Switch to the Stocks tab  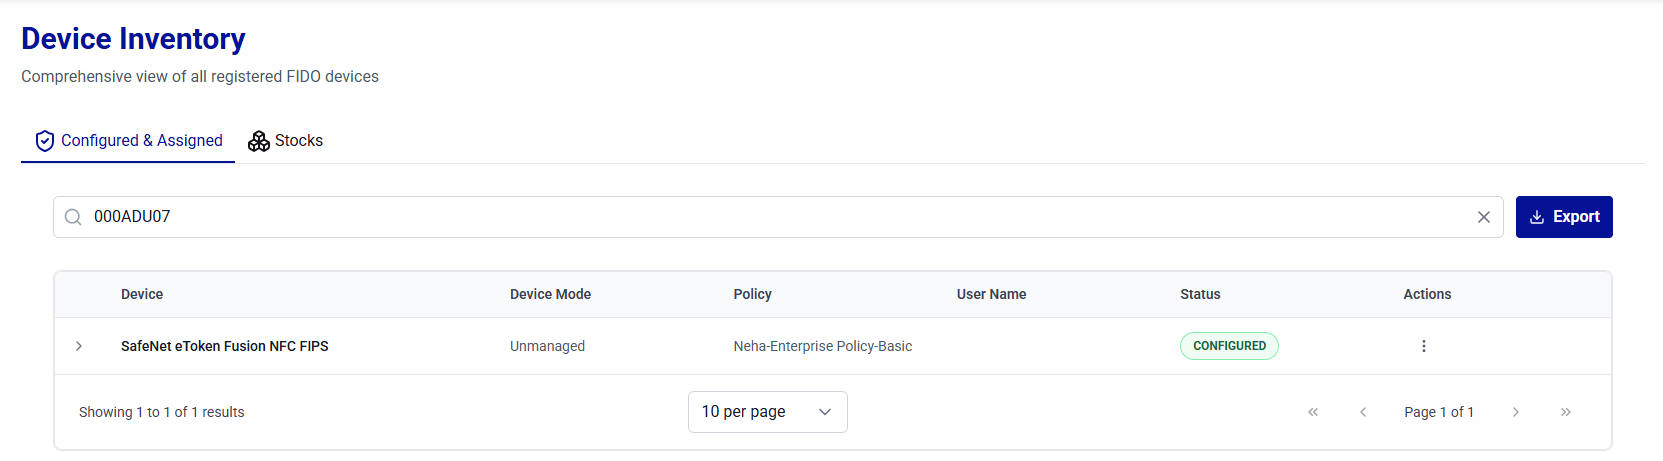286,141
